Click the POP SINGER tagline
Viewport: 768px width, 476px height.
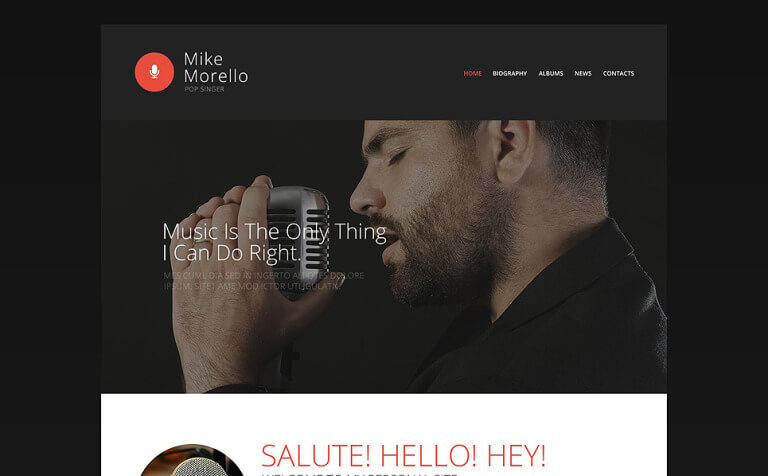pyautogui.click(x=204, y=89)
